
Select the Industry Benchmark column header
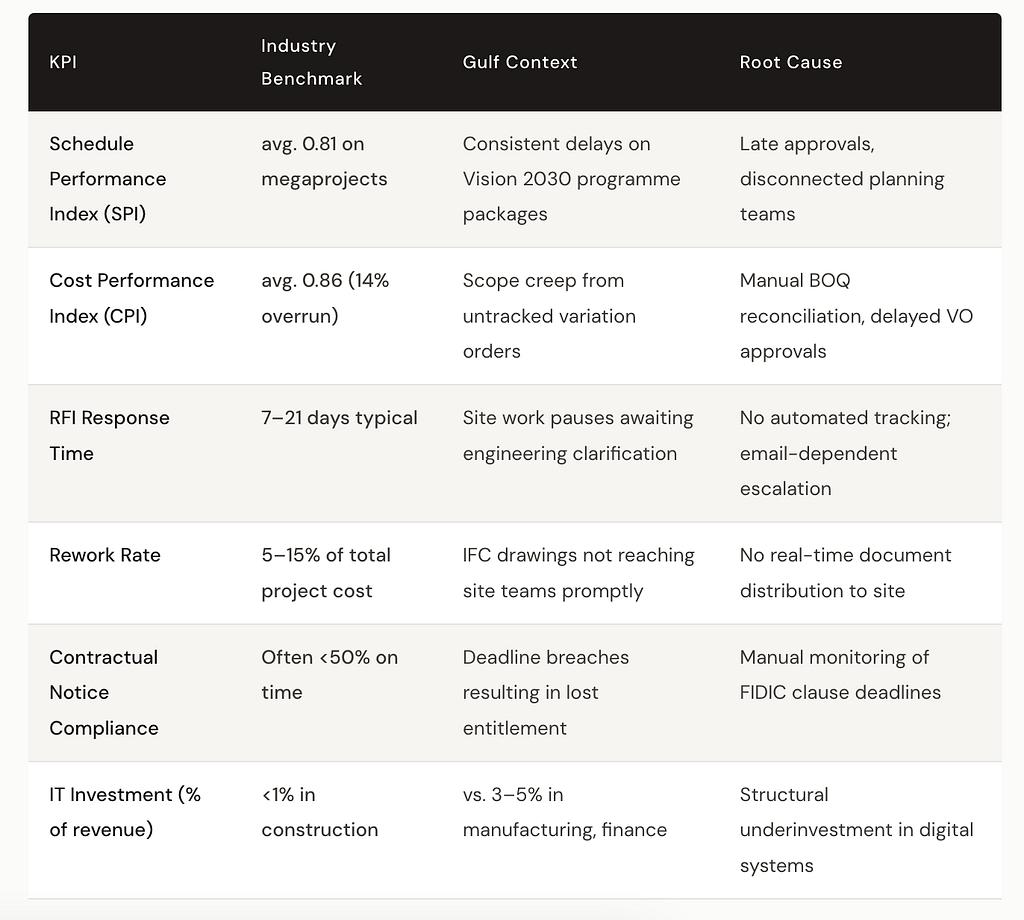point(312,62)
